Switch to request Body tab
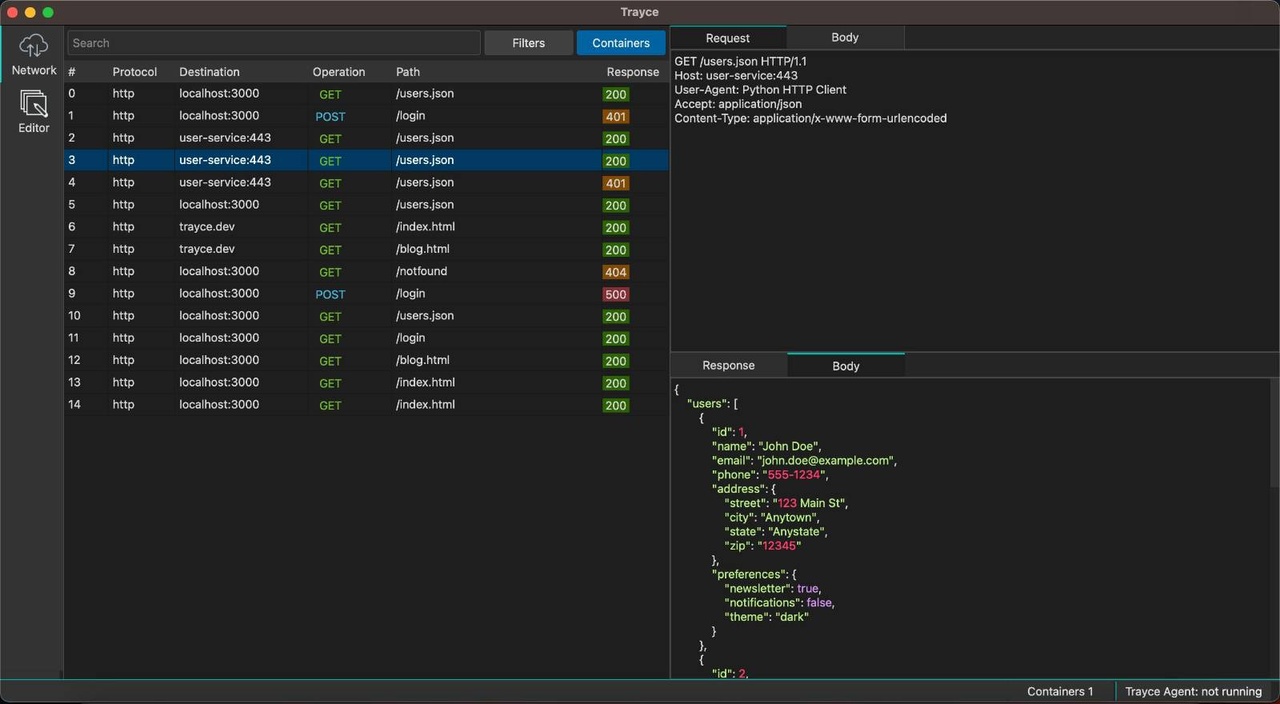 pyautogui.click(x=845, y=38)
